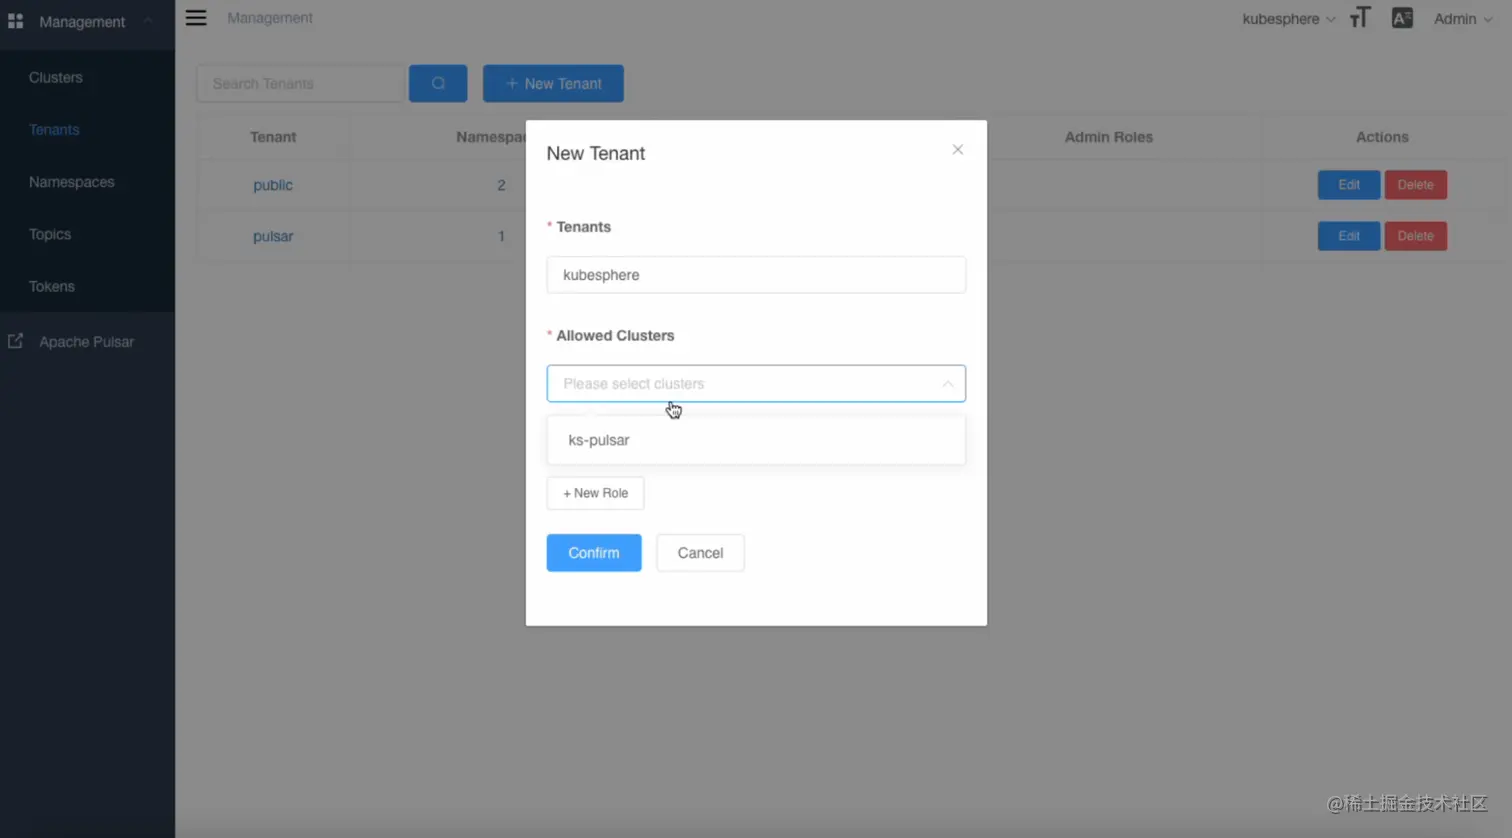Focus the Search Tenants input
1512x838 pixels.
click(301, 83)
